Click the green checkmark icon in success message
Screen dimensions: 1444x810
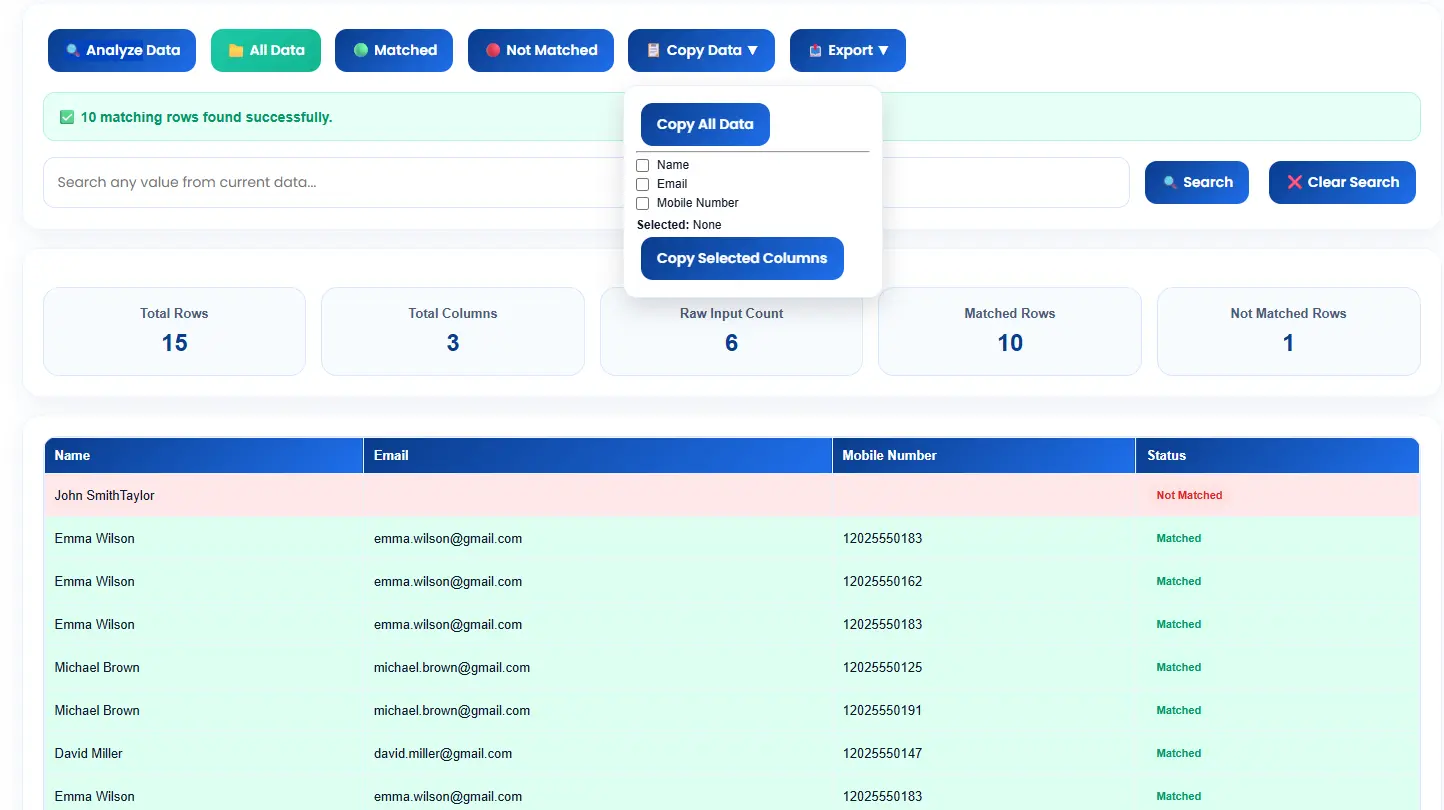click(67, 117)
